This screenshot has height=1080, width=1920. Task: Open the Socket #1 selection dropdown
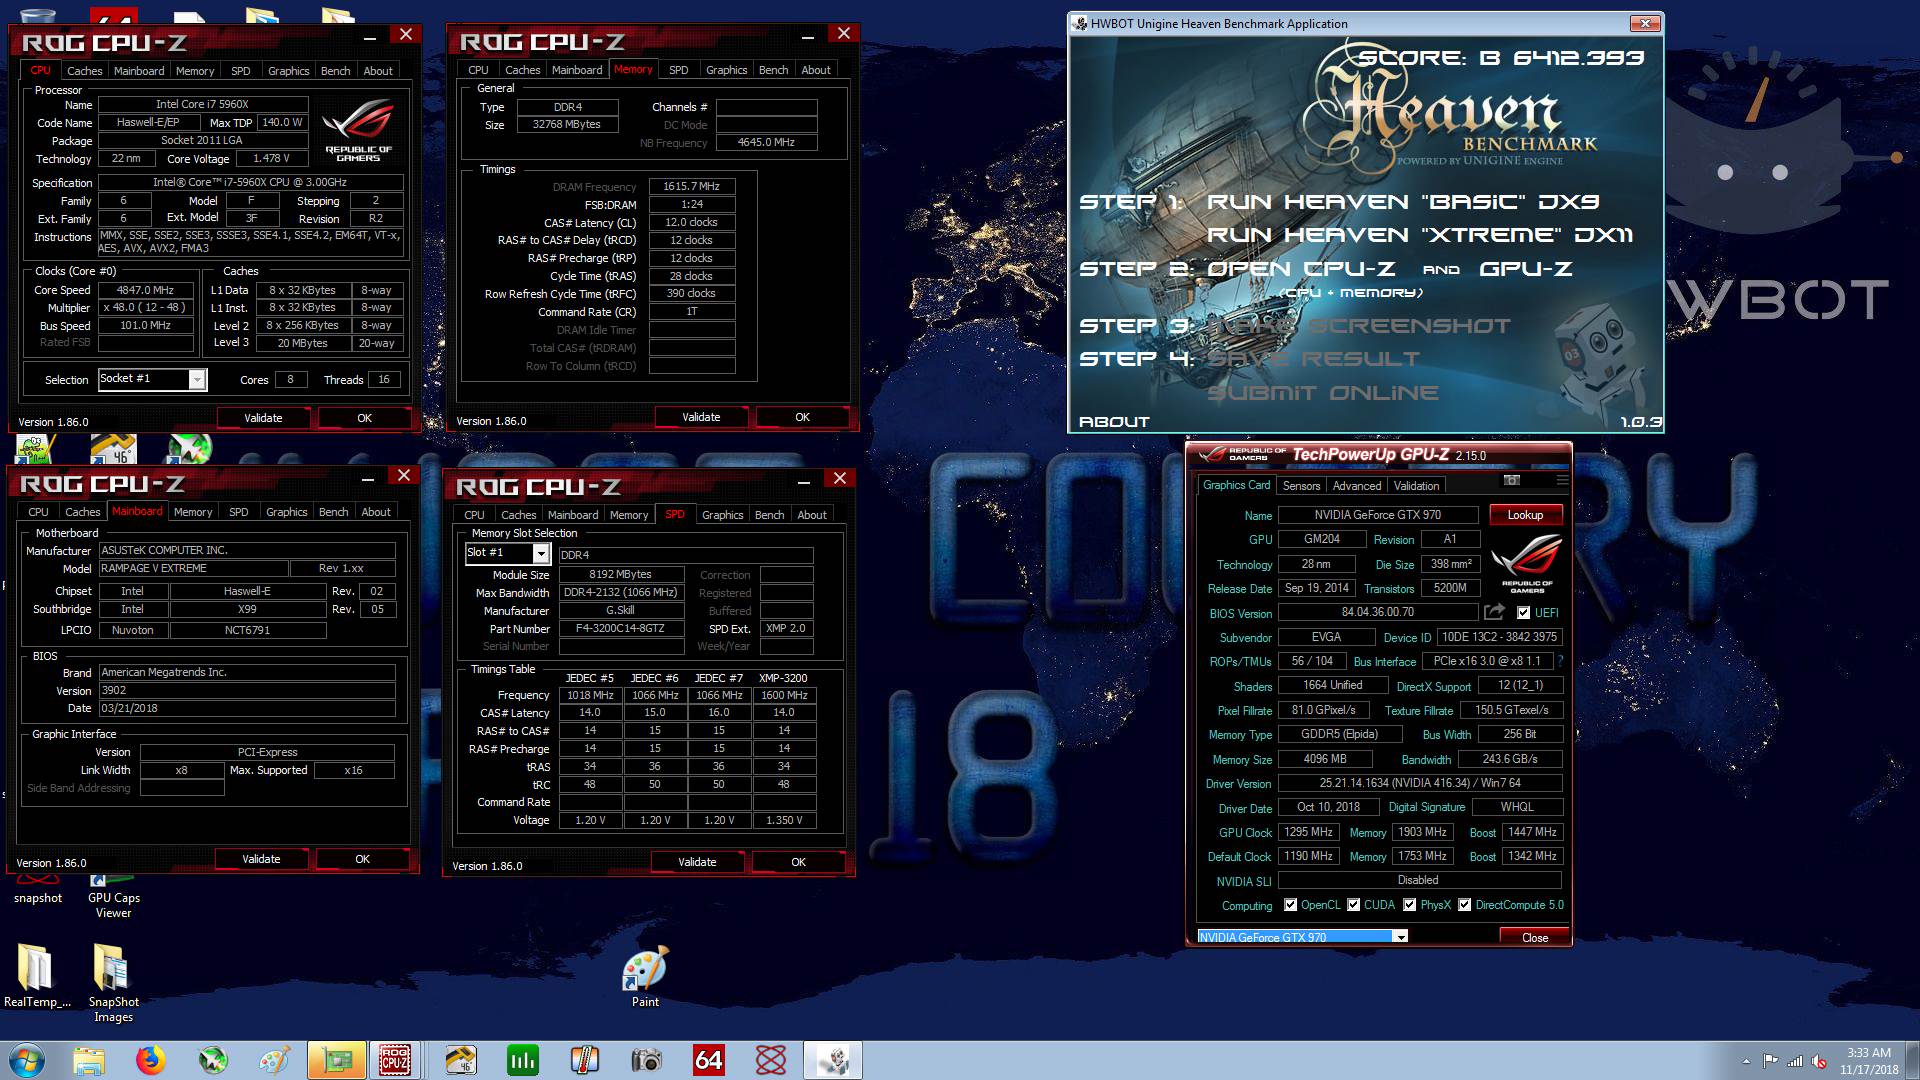click(x=197, y=379)
